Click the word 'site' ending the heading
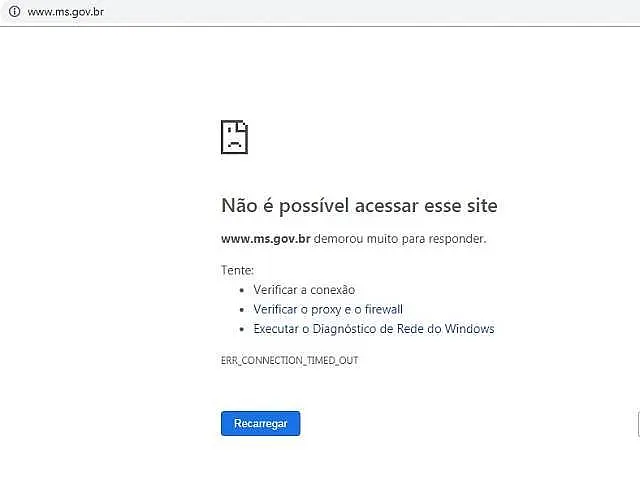 click(x=482, y=205)
